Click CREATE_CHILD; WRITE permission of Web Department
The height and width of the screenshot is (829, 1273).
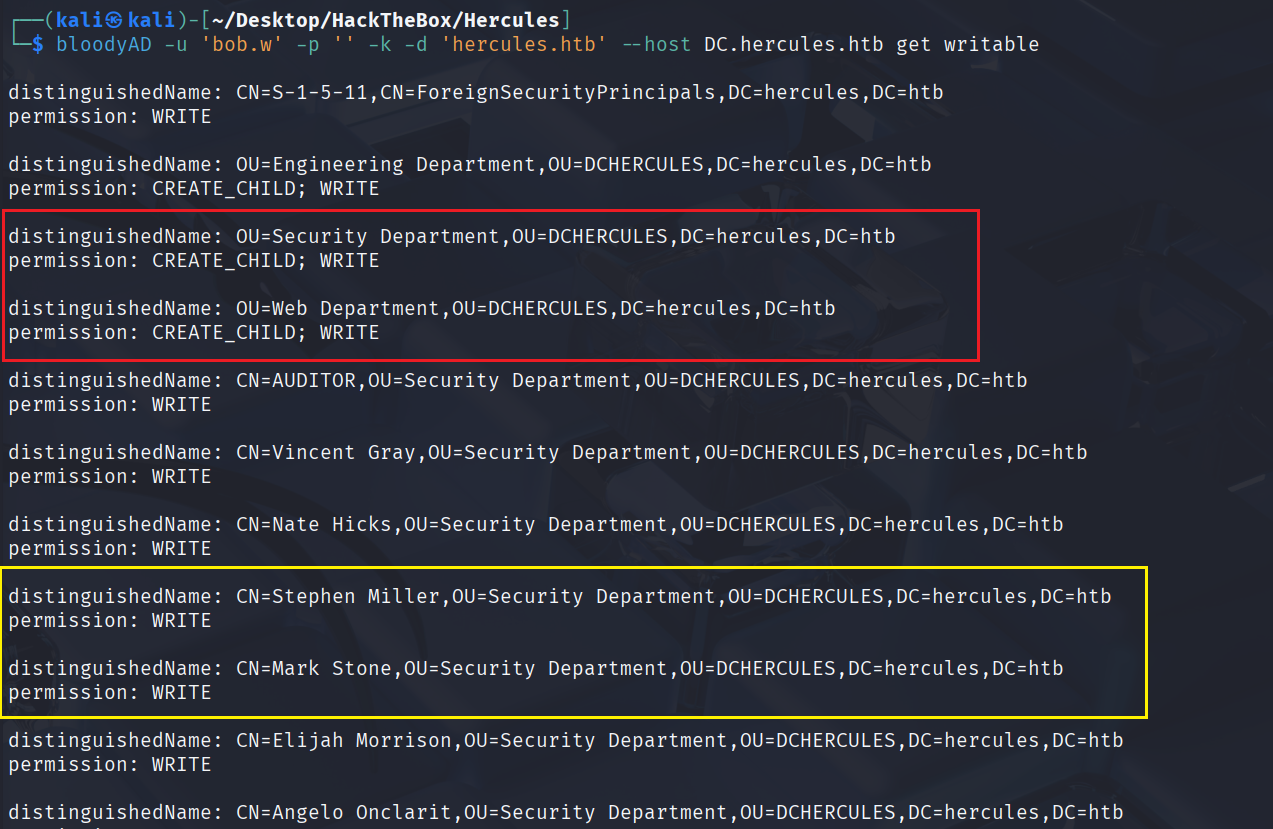[266, 333]
